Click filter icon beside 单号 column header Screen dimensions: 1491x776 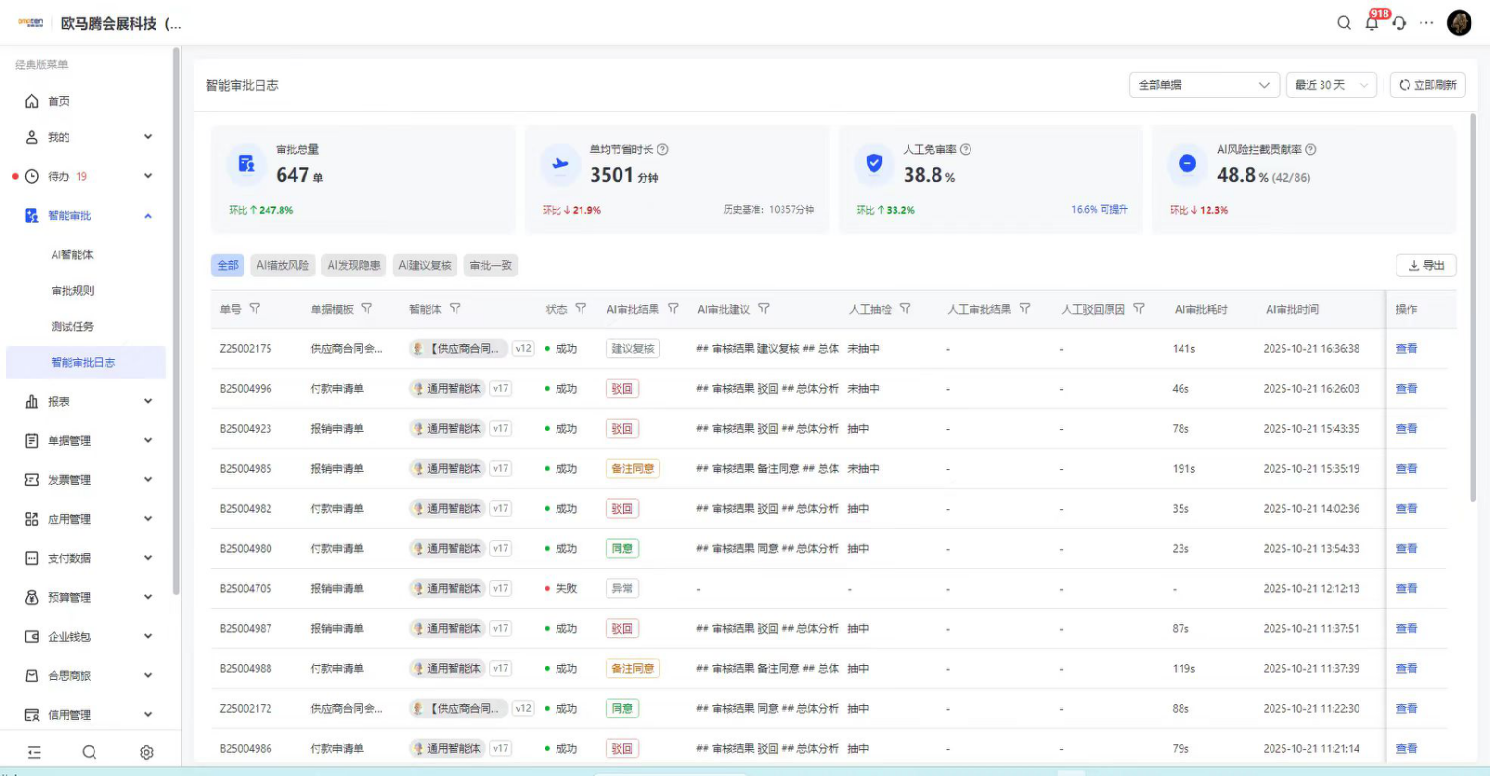click(254, 309)
